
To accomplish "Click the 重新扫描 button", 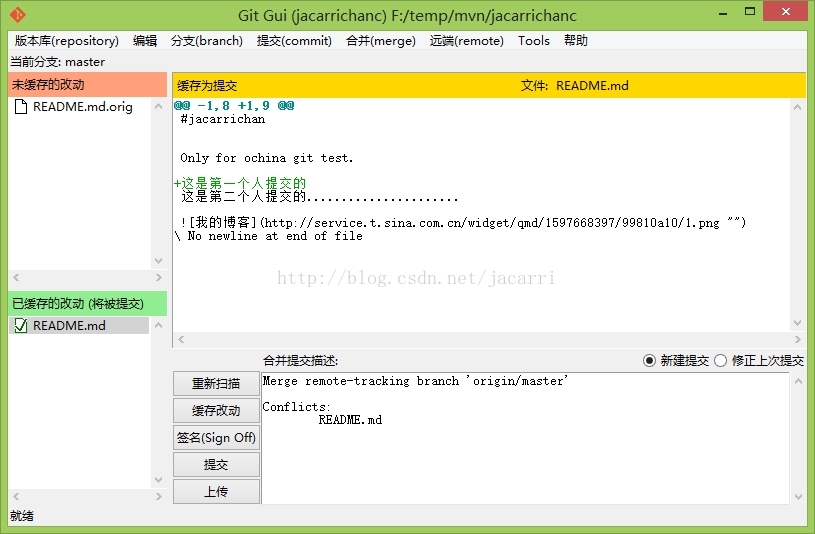I will point(216,384).
